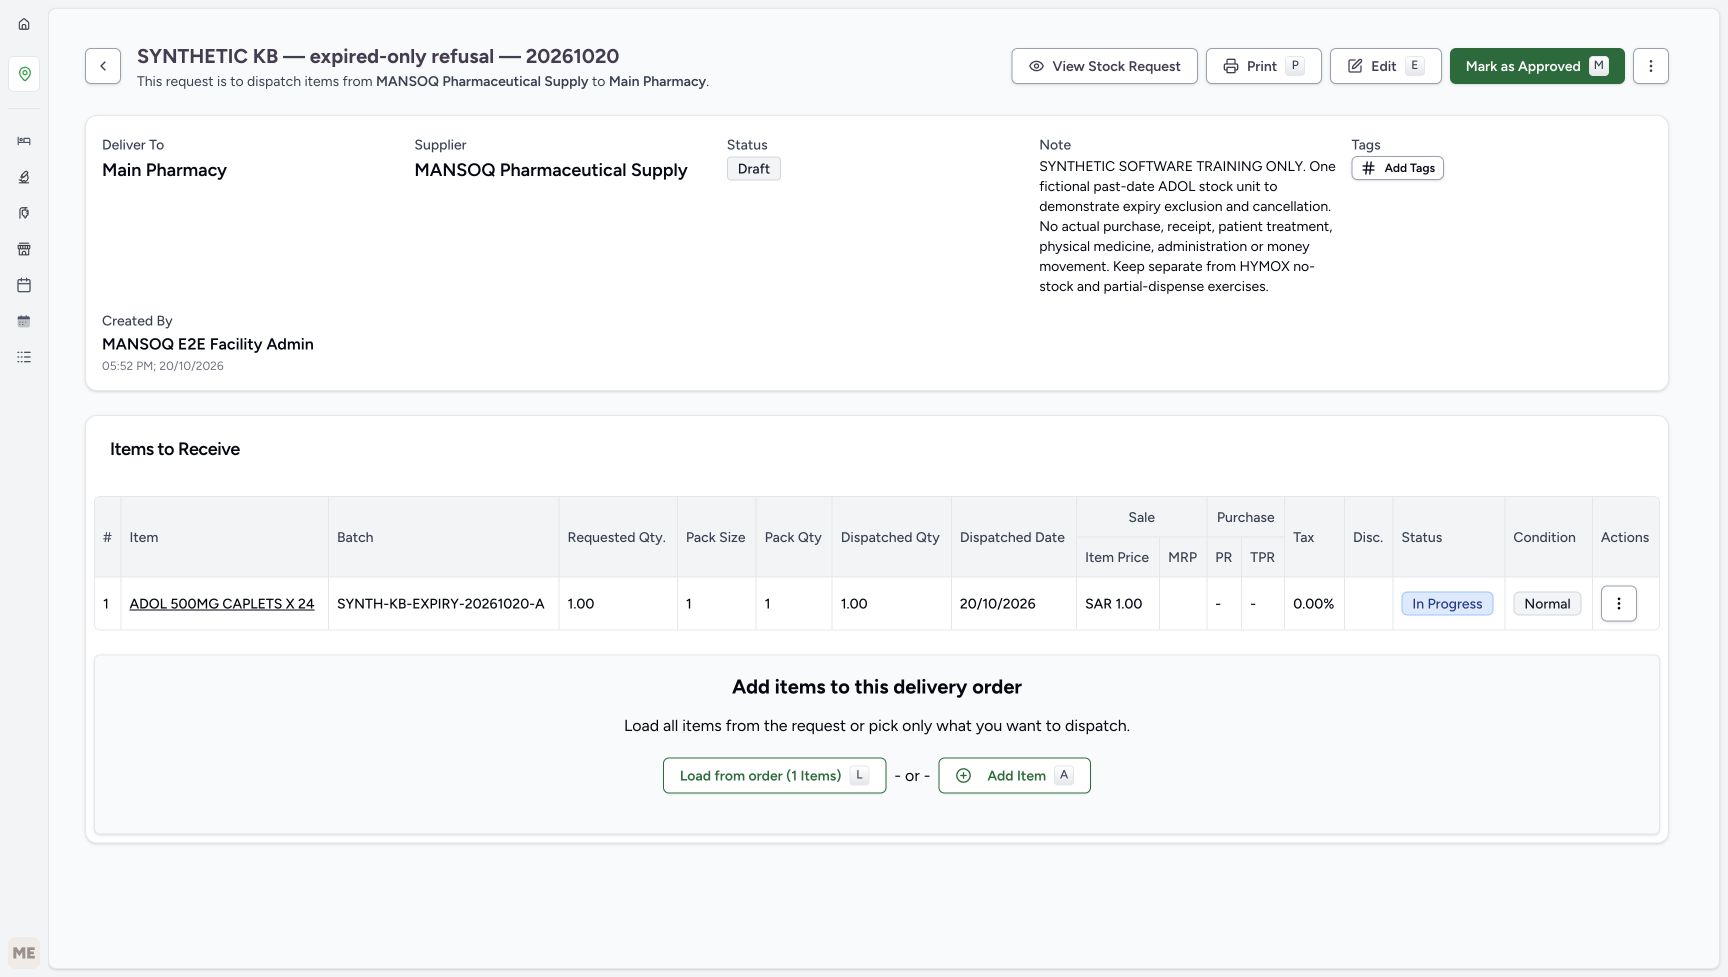
Task: Open the ADOL 500MG CAPLETS X 24 link
Action: (222, 604)
